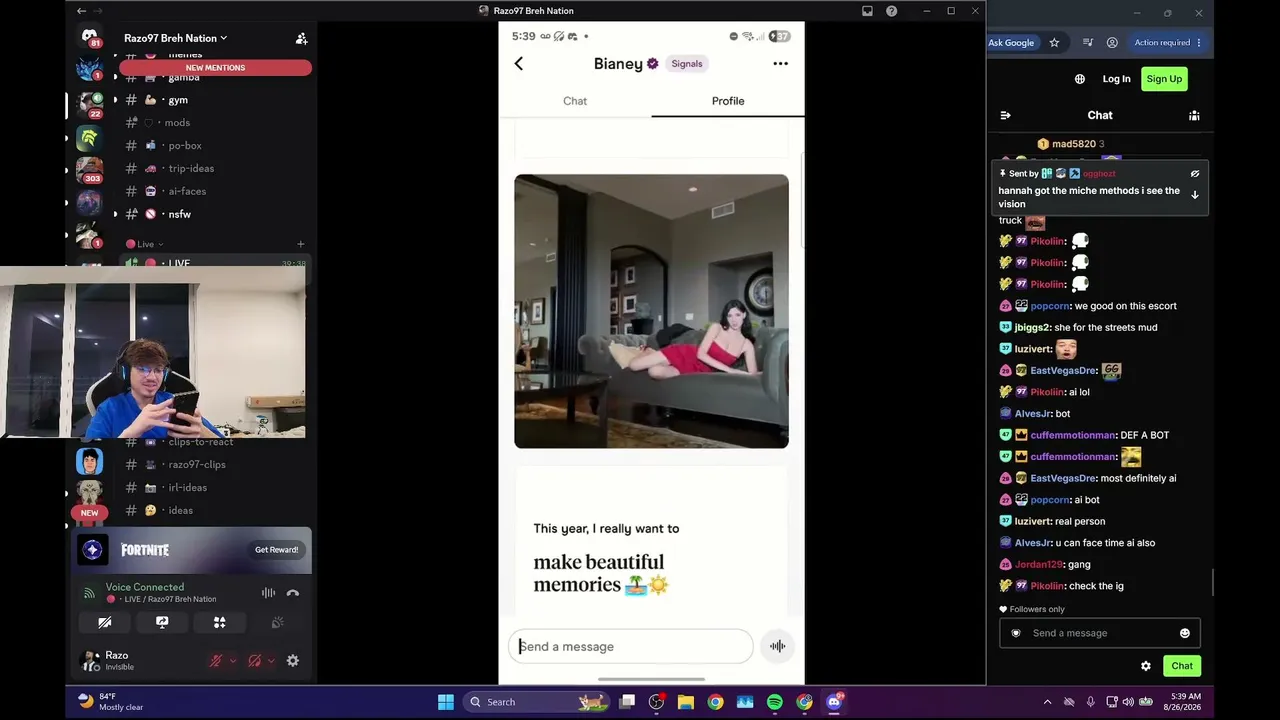Click Ask Google in the browser address bar

[x=1011, y=43]
